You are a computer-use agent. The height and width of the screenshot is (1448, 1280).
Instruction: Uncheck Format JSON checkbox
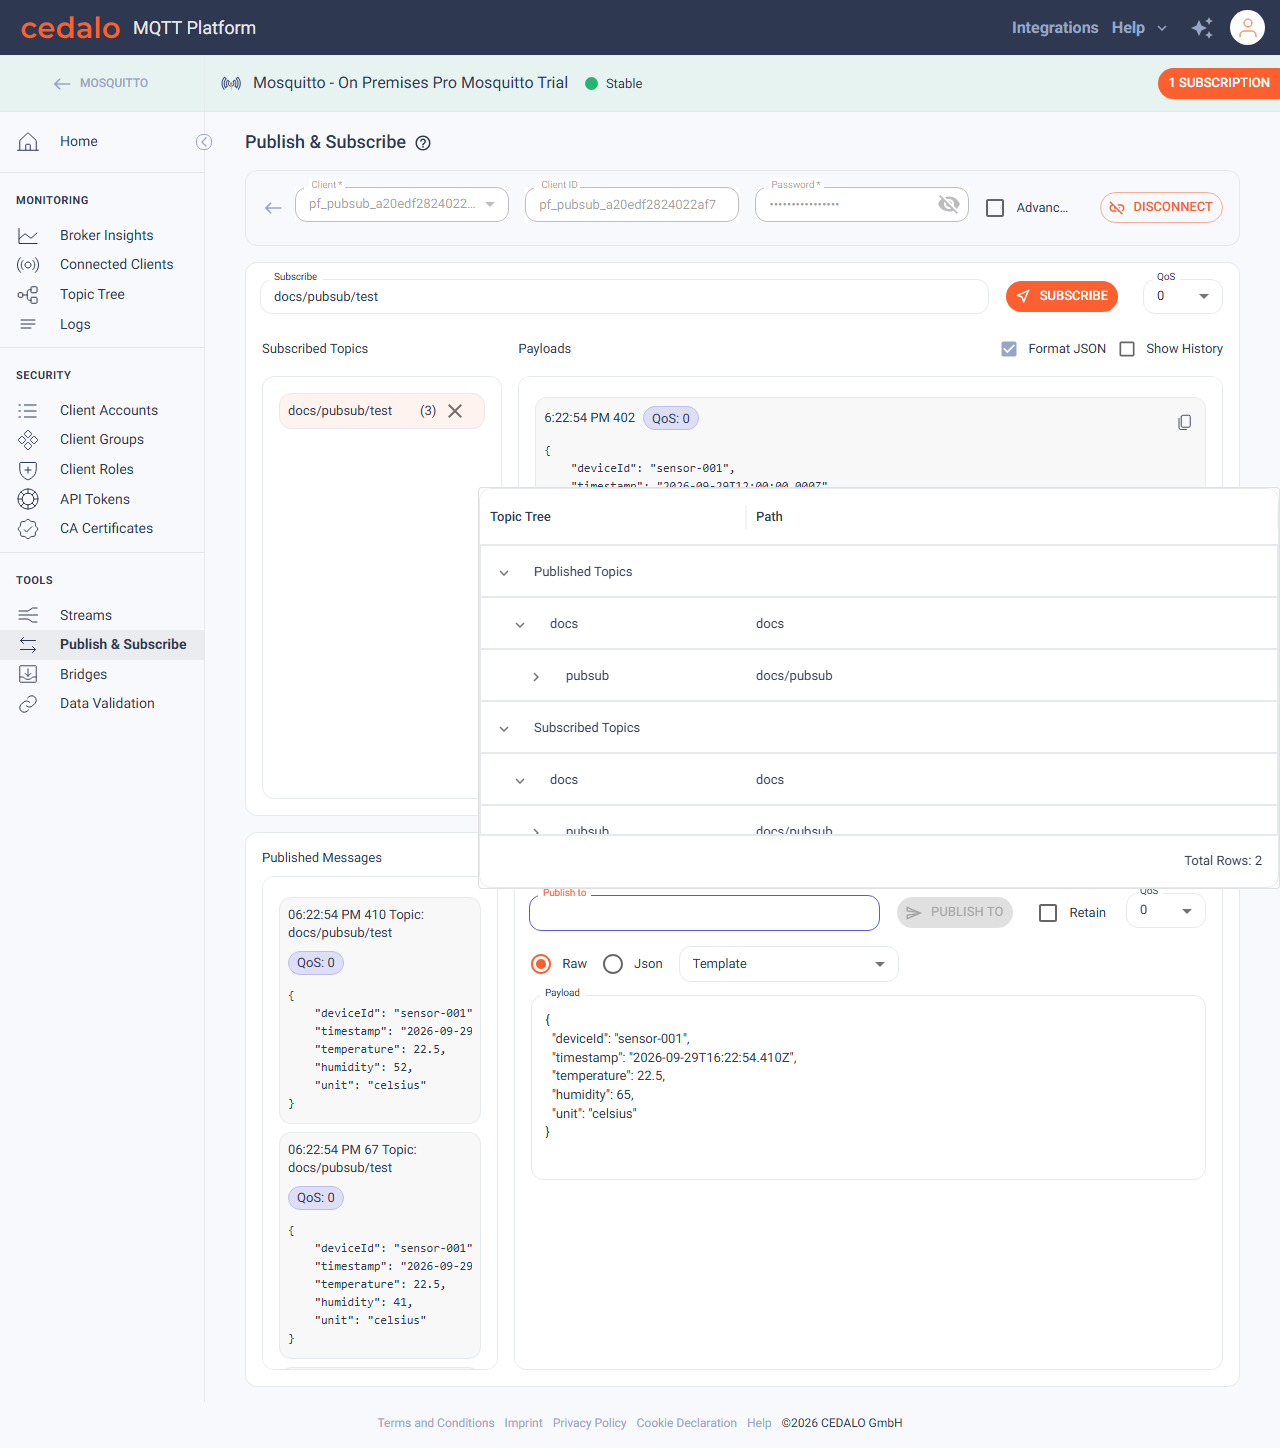pos(1009,349)
